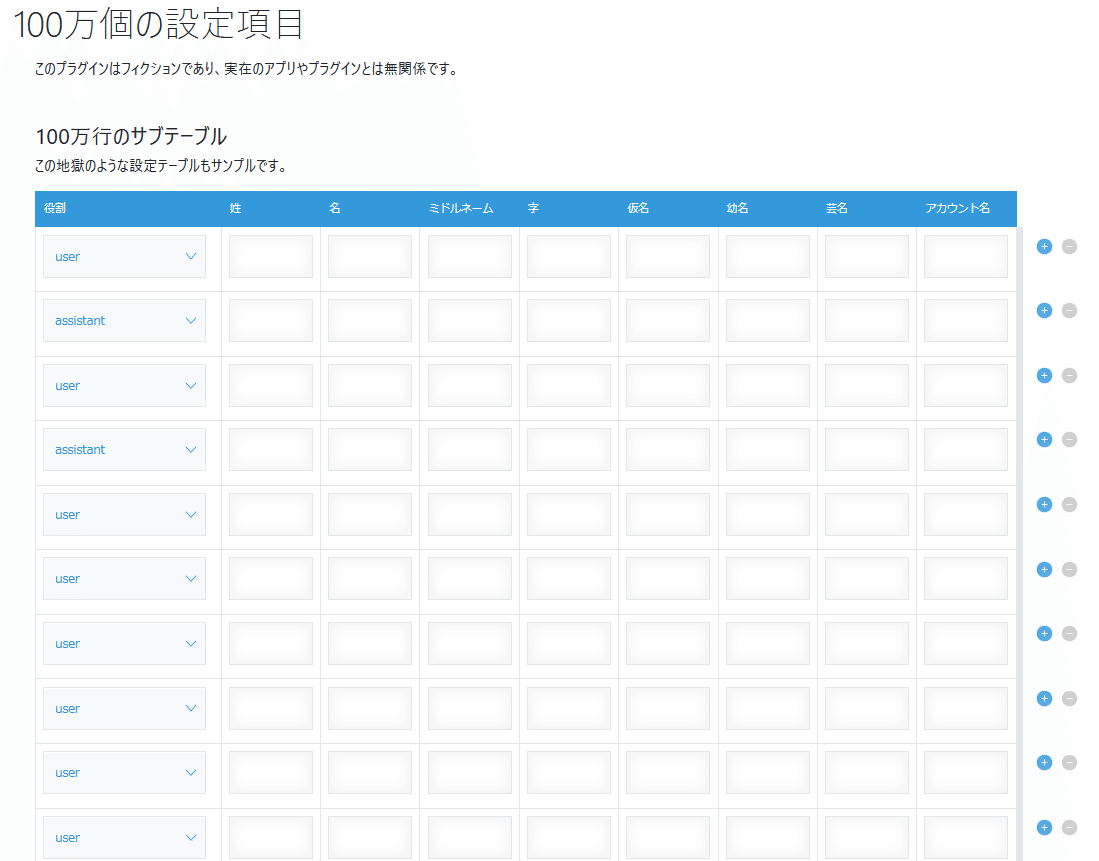Screen dimensions: 1099x861
Task: Delete the third row using its minus icon
Action: 1069,376
